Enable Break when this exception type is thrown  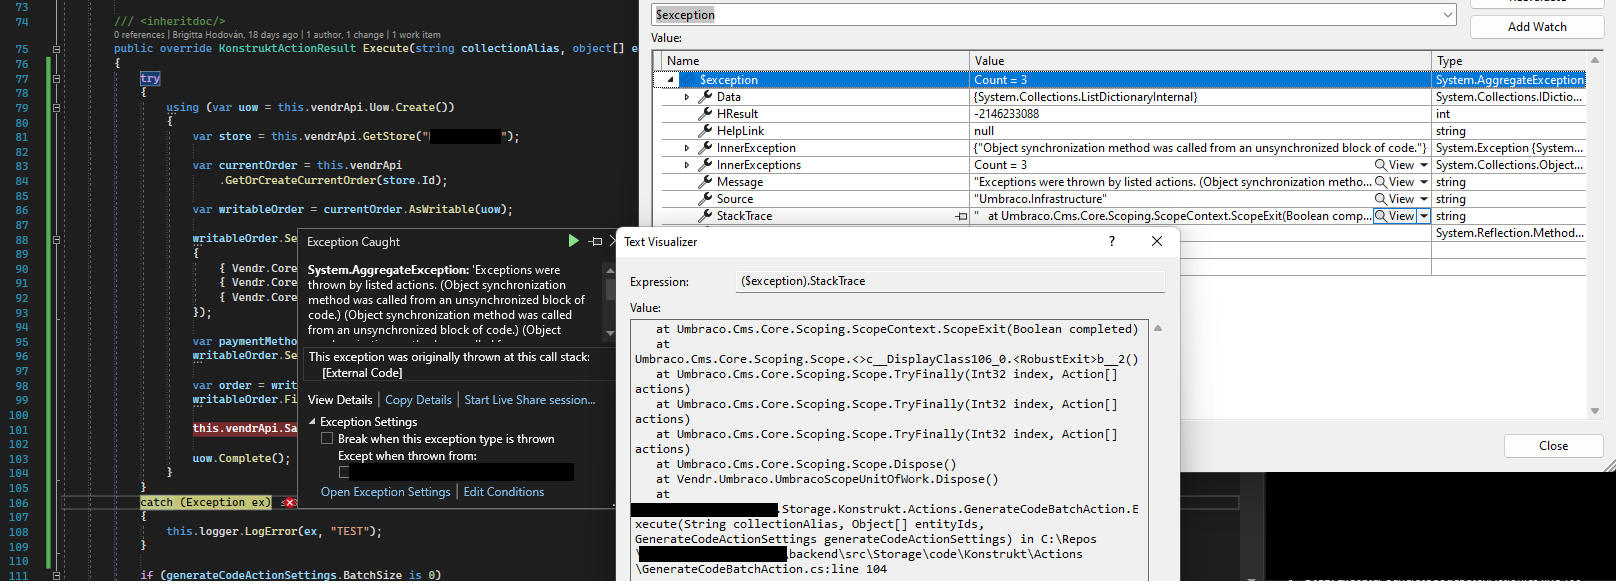[x=327, y=439]
